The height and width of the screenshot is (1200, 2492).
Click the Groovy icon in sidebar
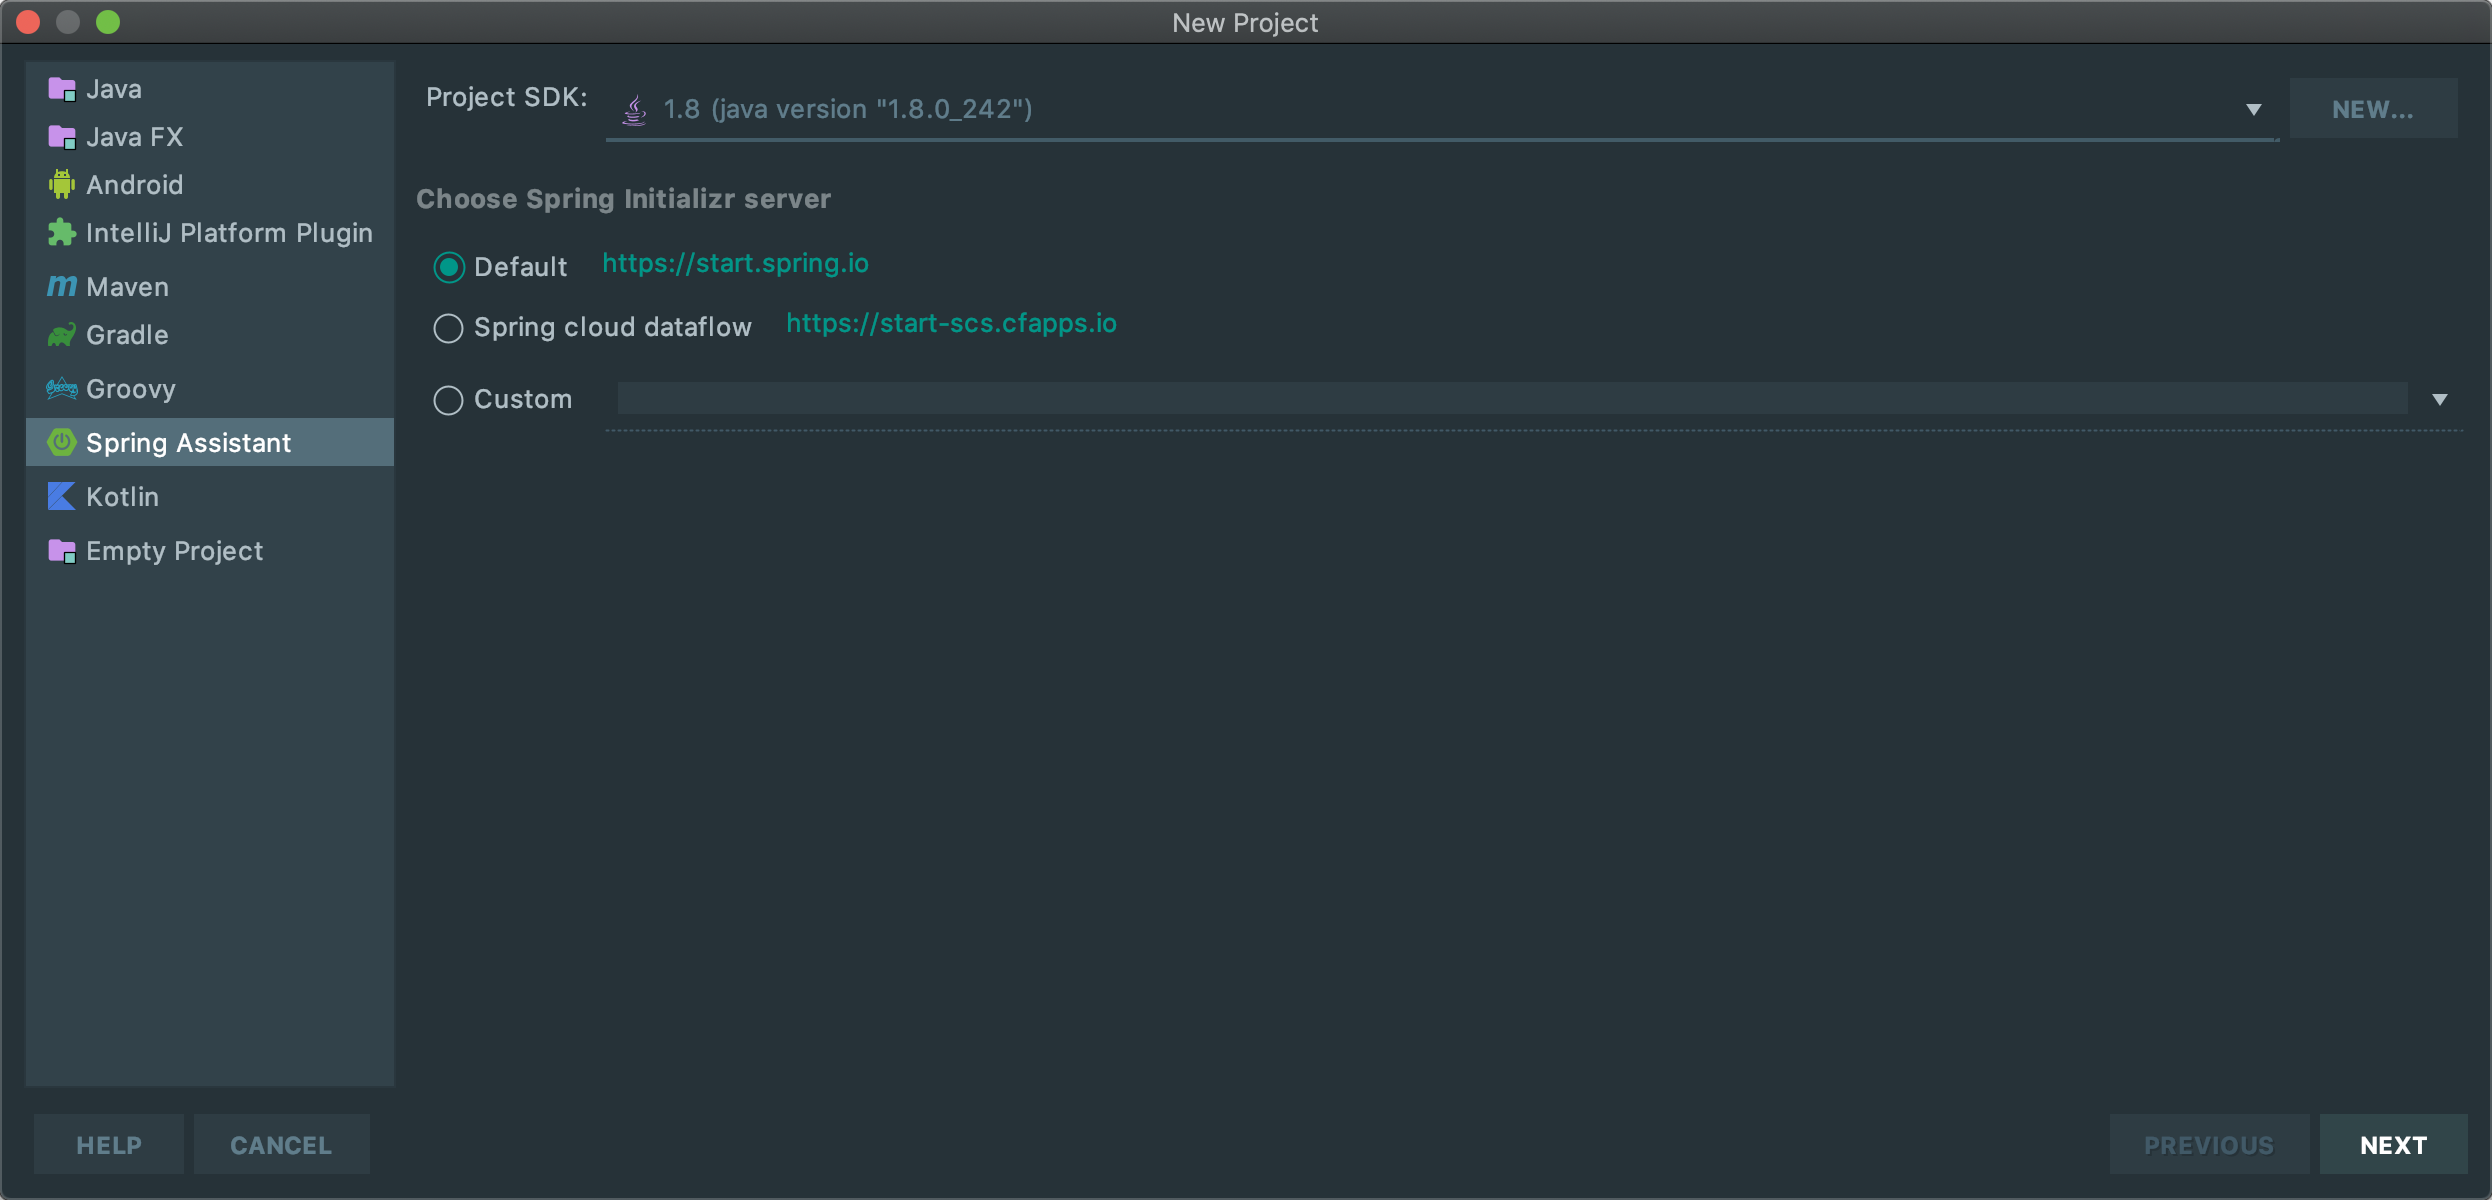pos(62,389)
